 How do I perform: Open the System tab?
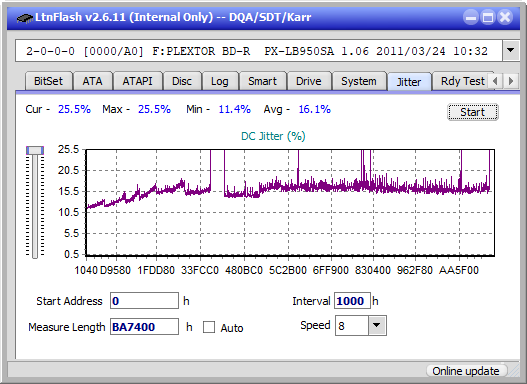359,81
